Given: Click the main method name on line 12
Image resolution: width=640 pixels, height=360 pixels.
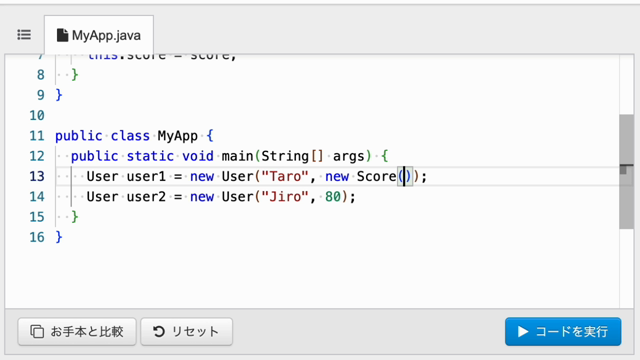Looking at the screenshot, I should point(238,156).
